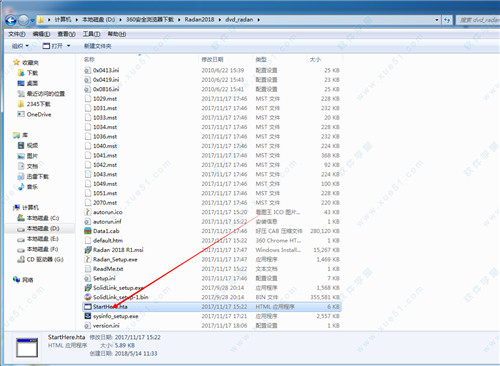
Task: Select the Setup.ini file icon
Action: pos(88,278)
